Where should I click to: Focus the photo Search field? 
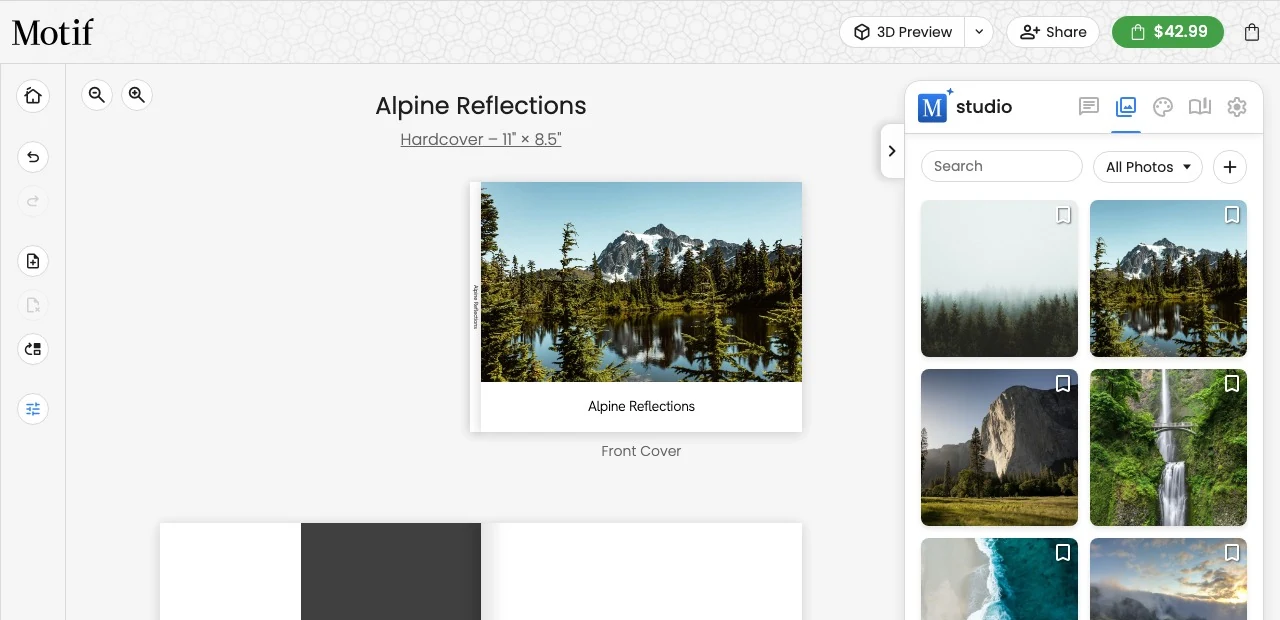coord(1001,166)
